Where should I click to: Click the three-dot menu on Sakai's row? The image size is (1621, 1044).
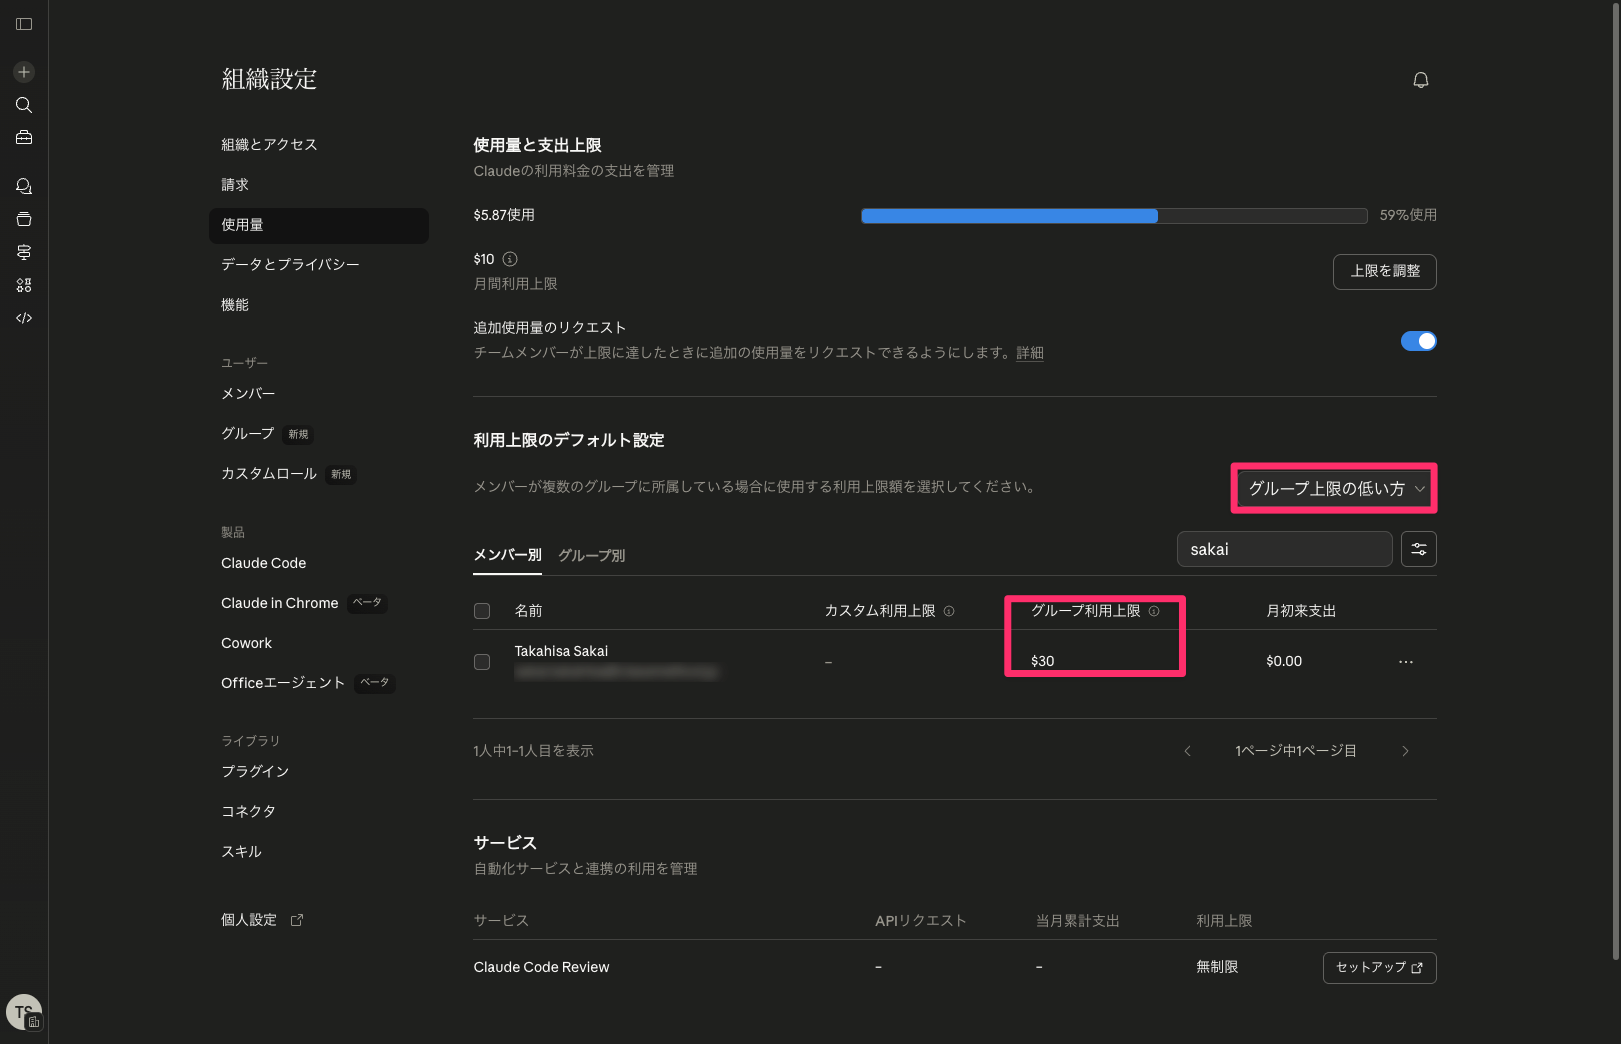tap(1405, 661)
